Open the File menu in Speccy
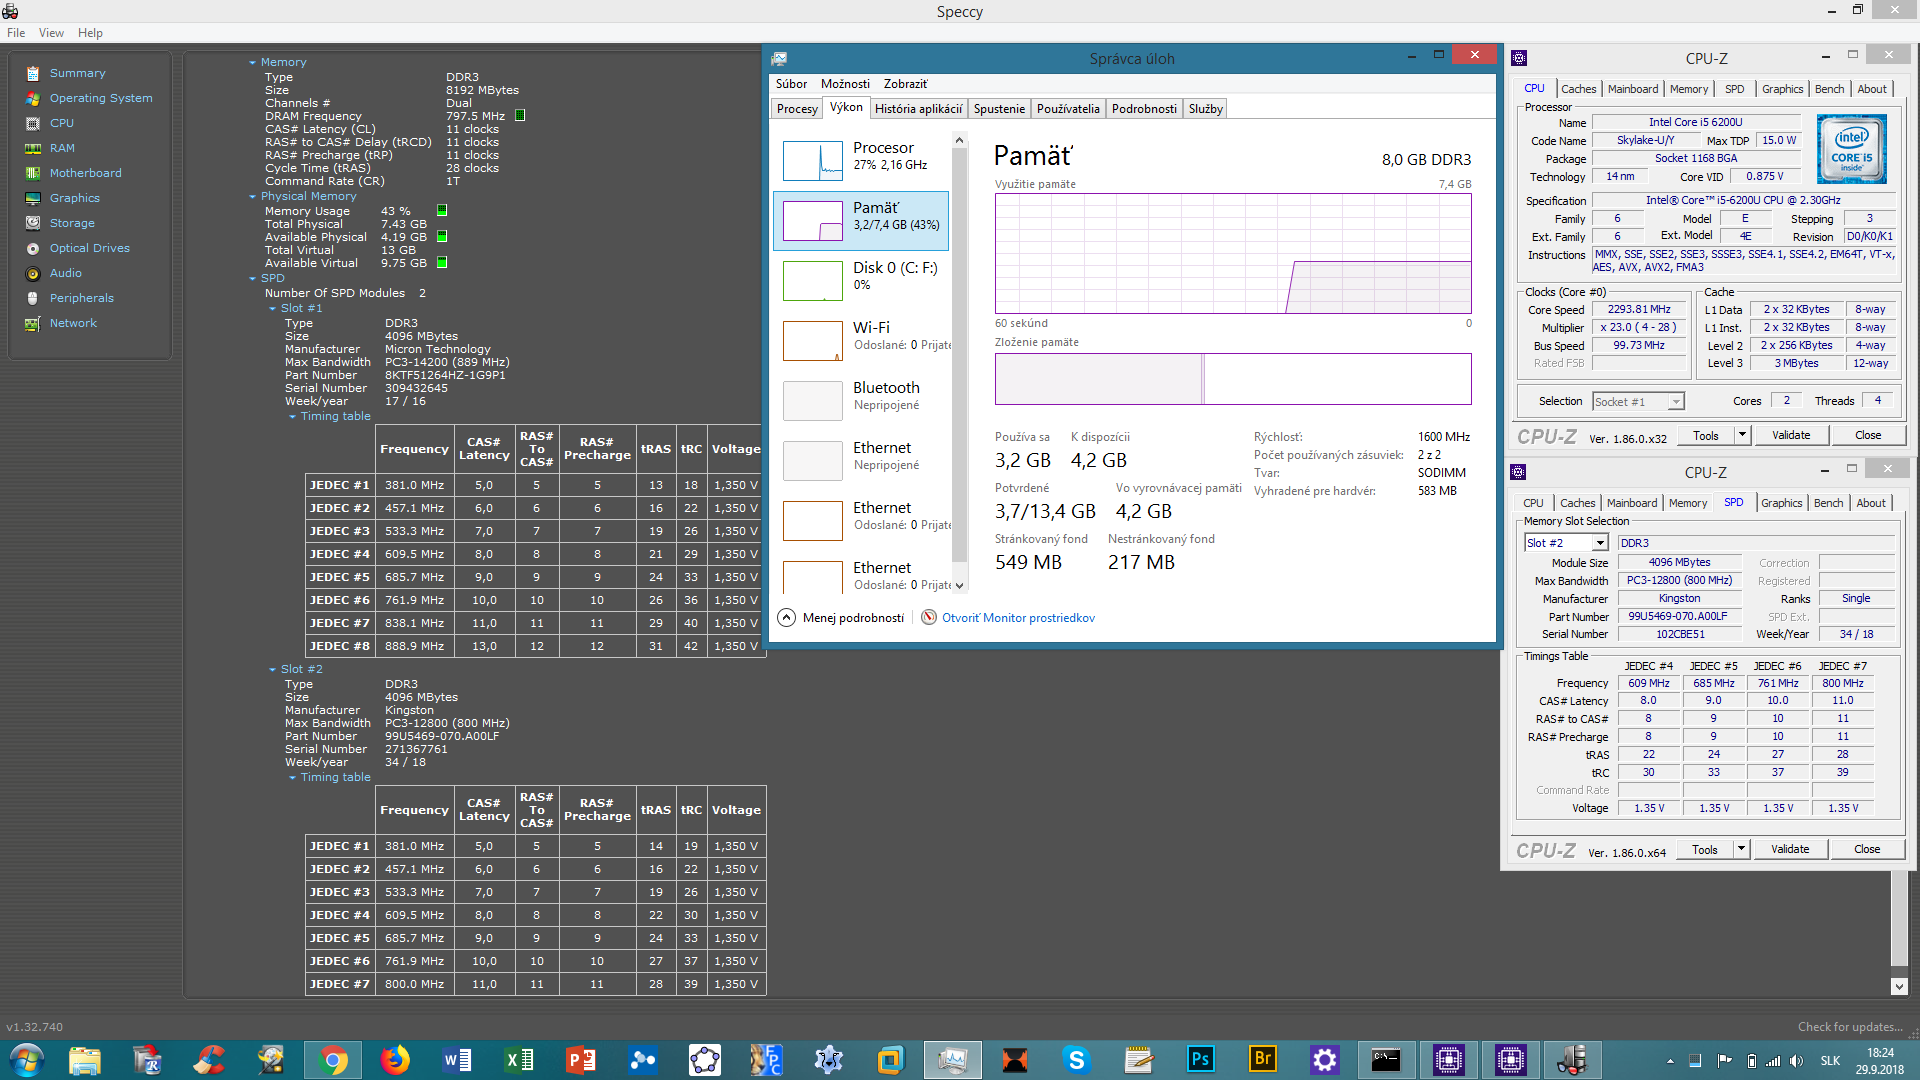Image resolution: width=1920 pixels, height=1080 pixels. [16, 33]
